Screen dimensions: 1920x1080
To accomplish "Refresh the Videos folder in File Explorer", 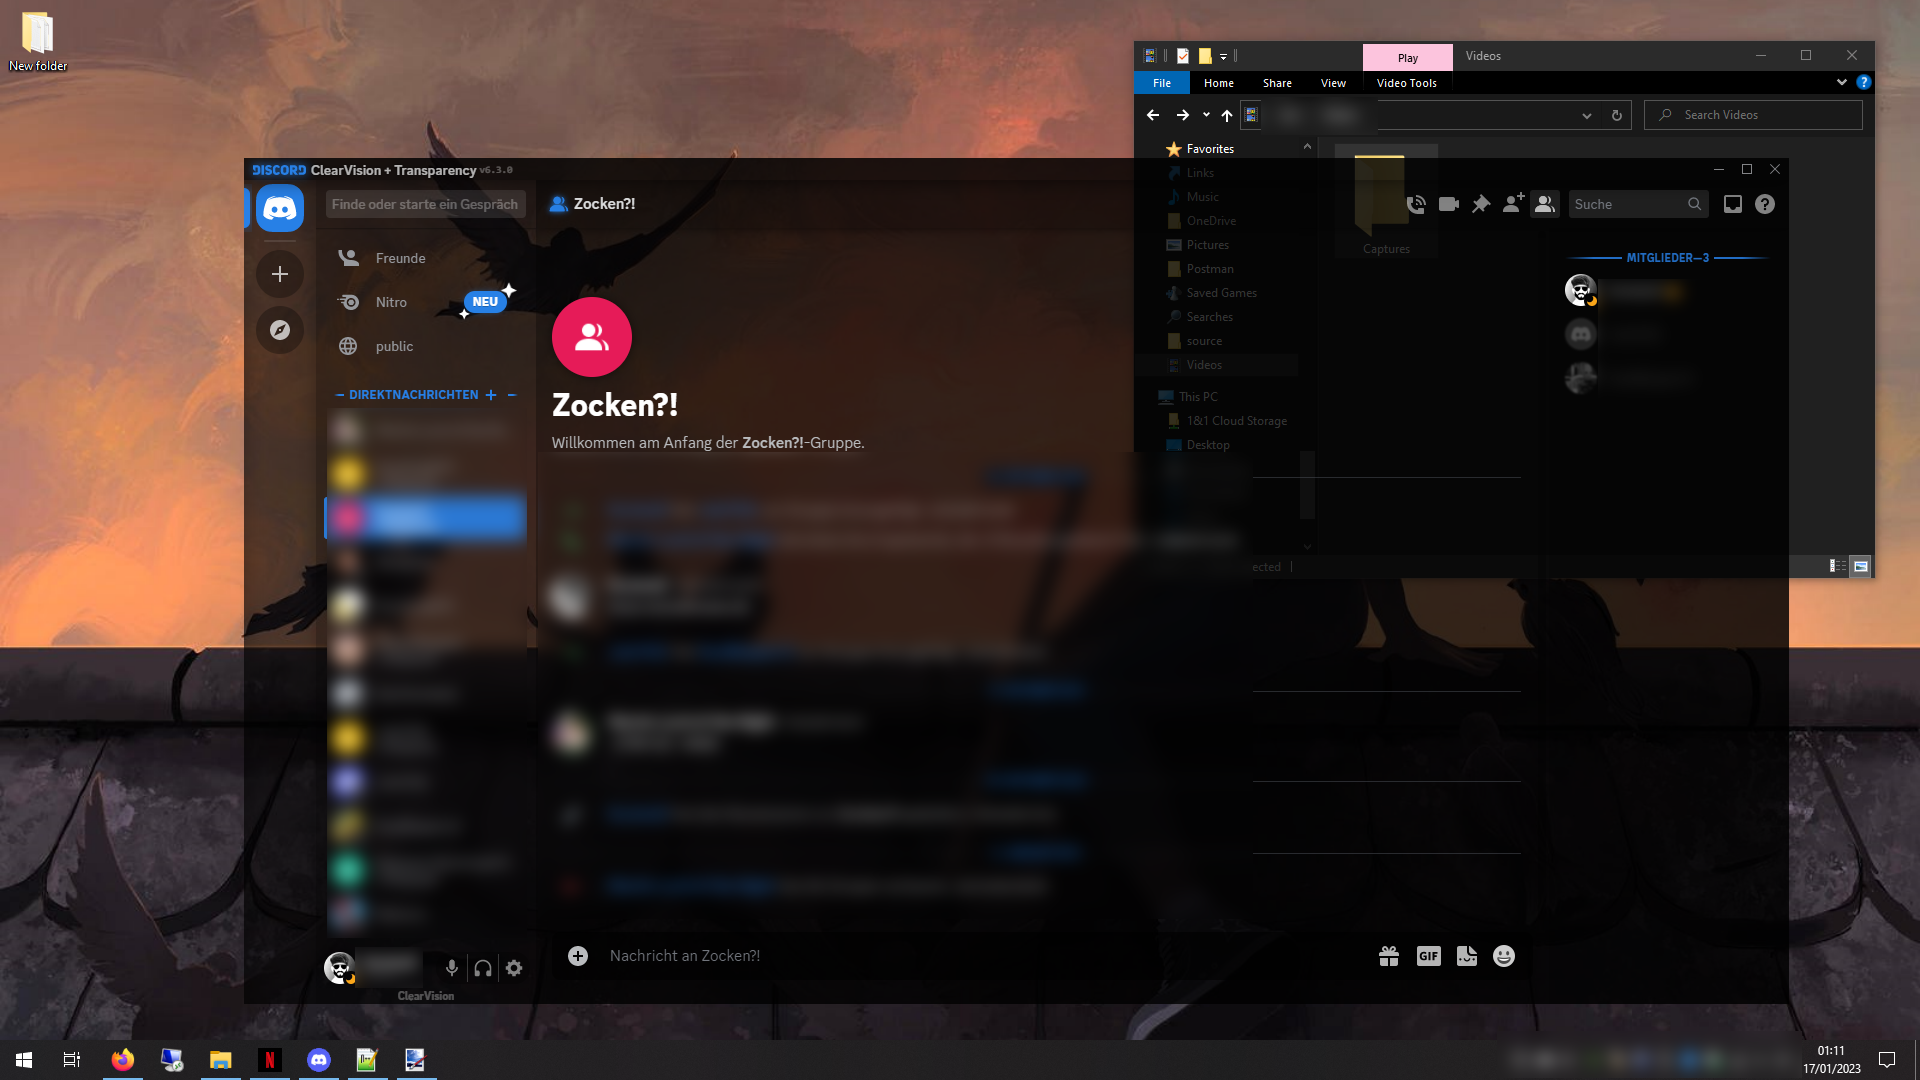I will 1617,115.
